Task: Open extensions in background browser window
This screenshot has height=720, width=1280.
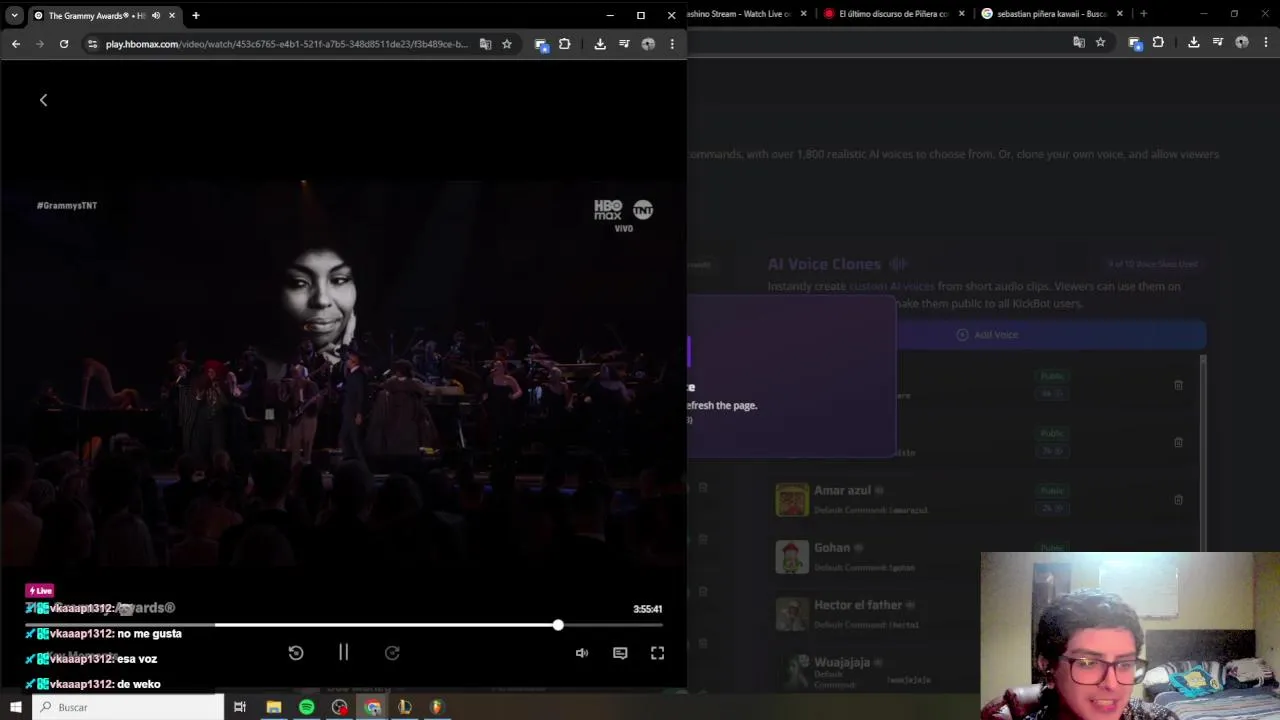Action: click(x=1158, y=42)
